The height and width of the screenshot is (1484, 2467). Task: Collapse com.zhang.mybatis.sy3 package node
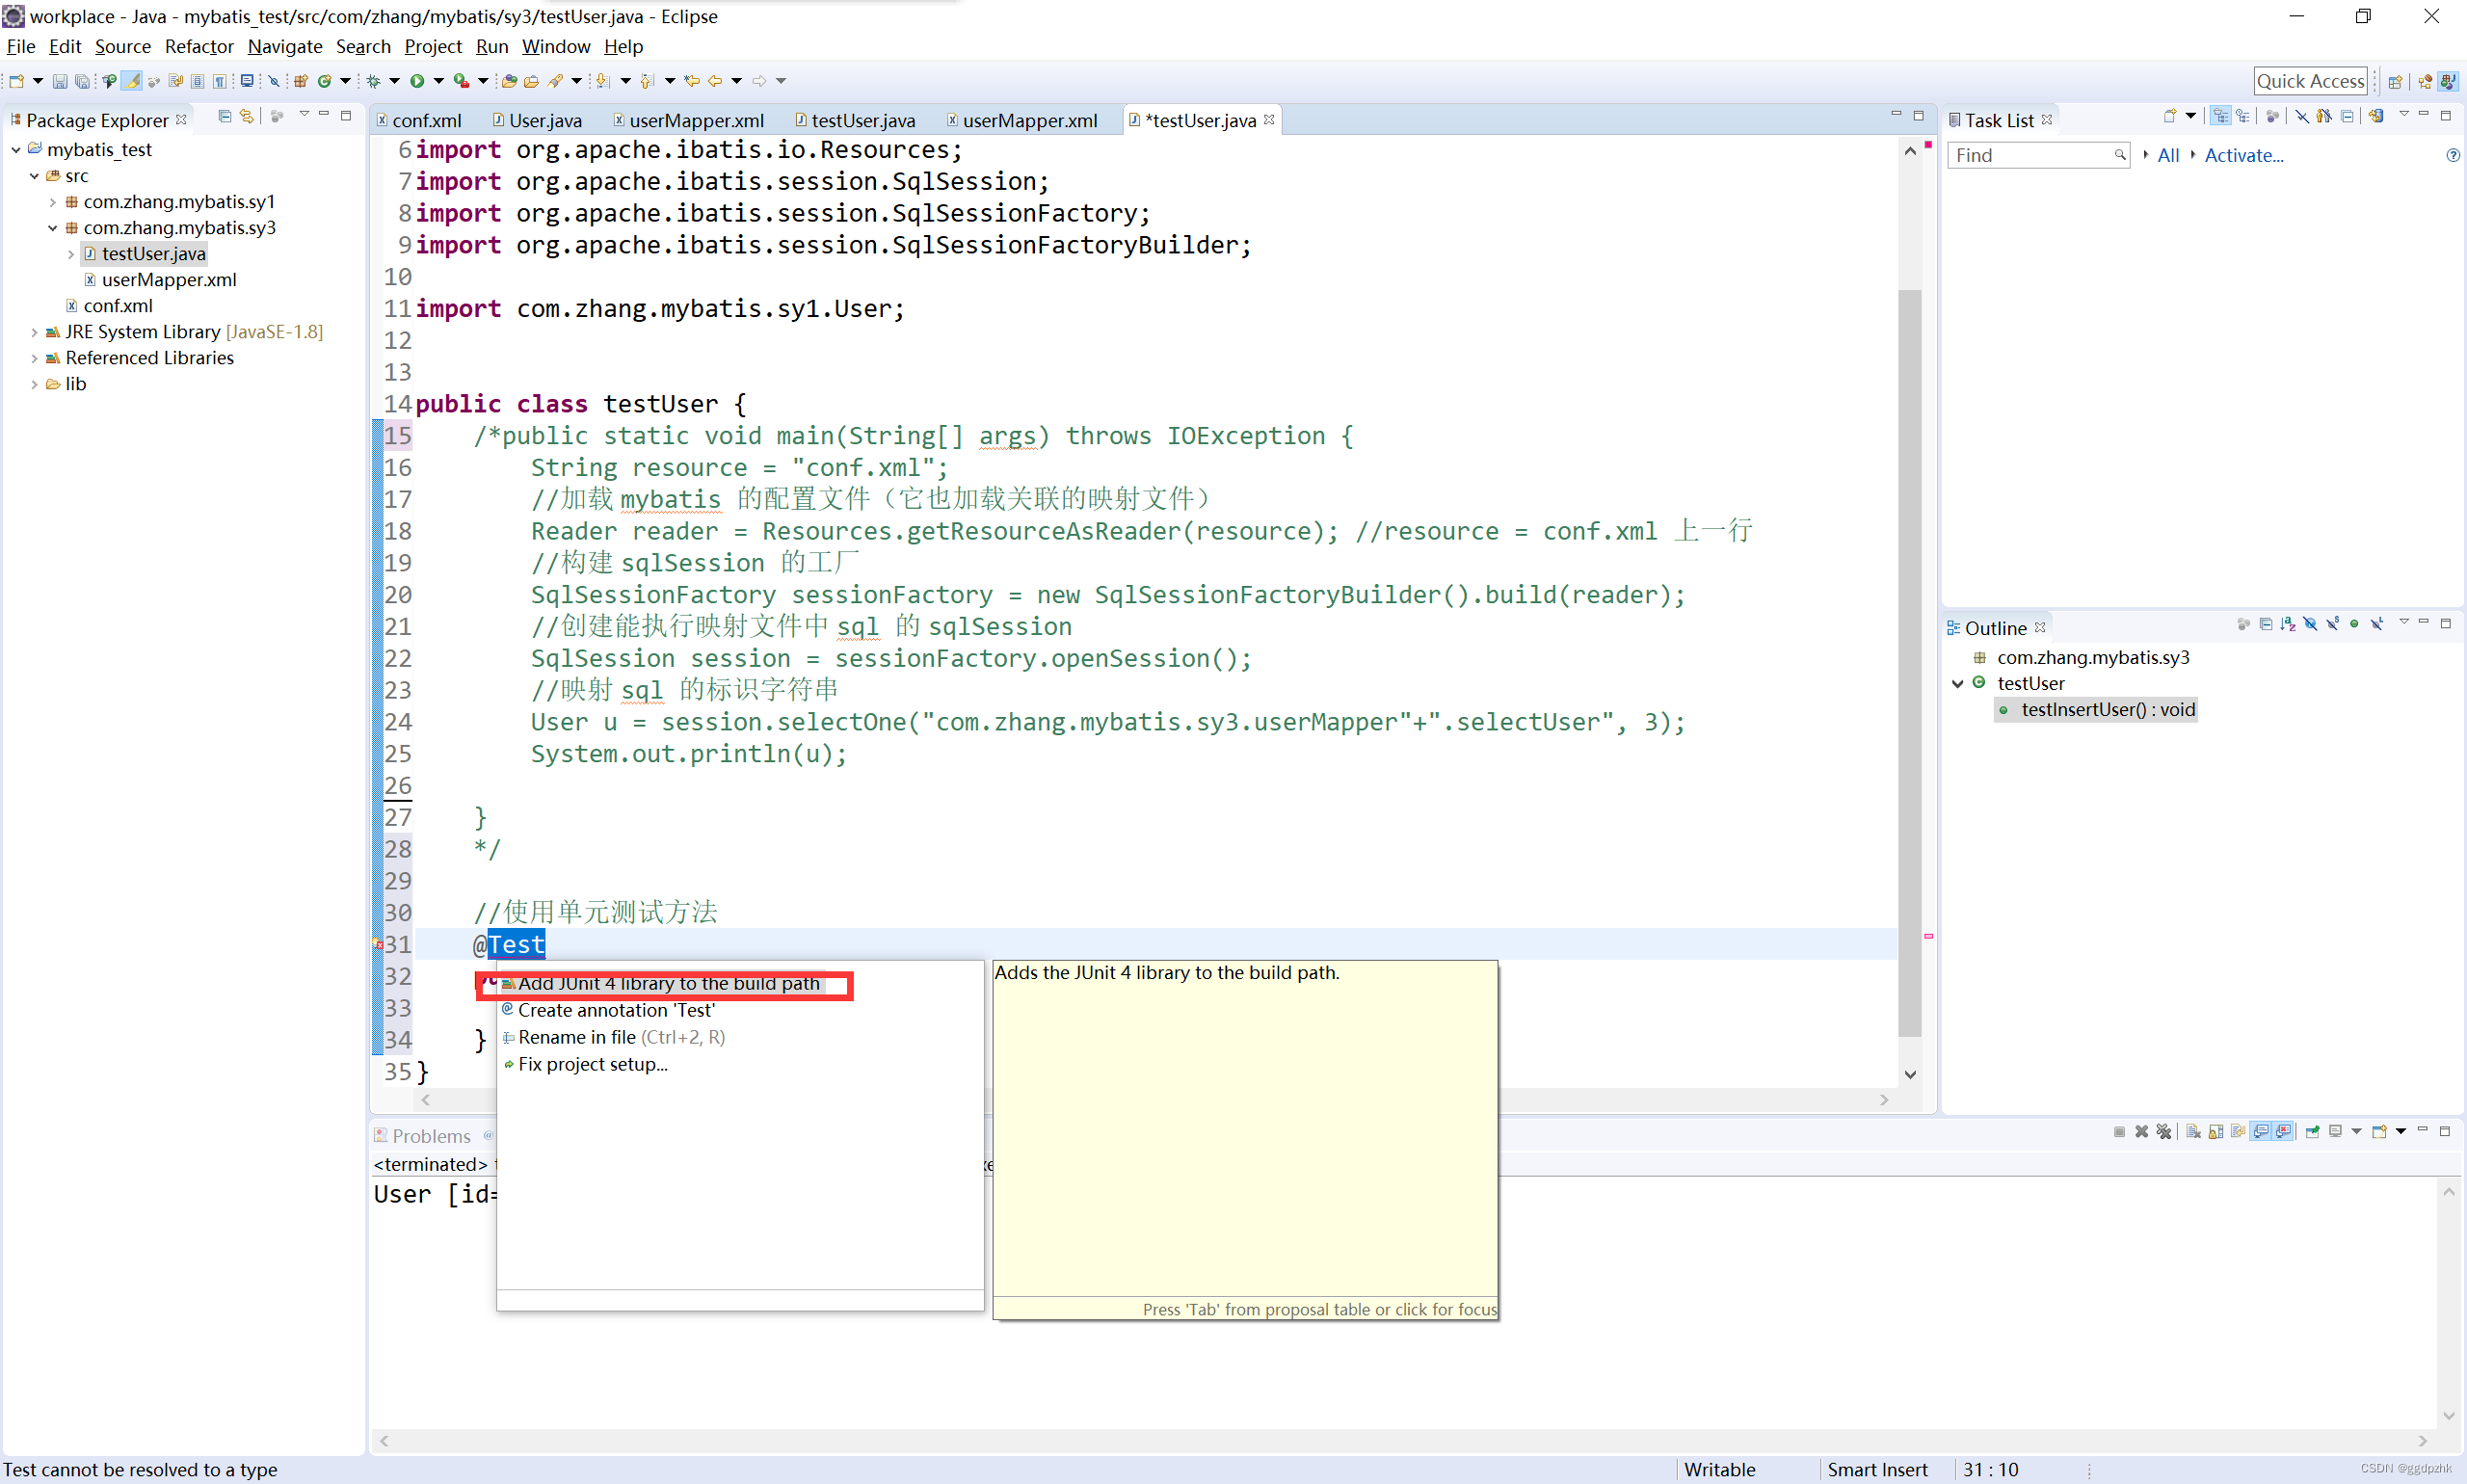click(x=53, y=228)
